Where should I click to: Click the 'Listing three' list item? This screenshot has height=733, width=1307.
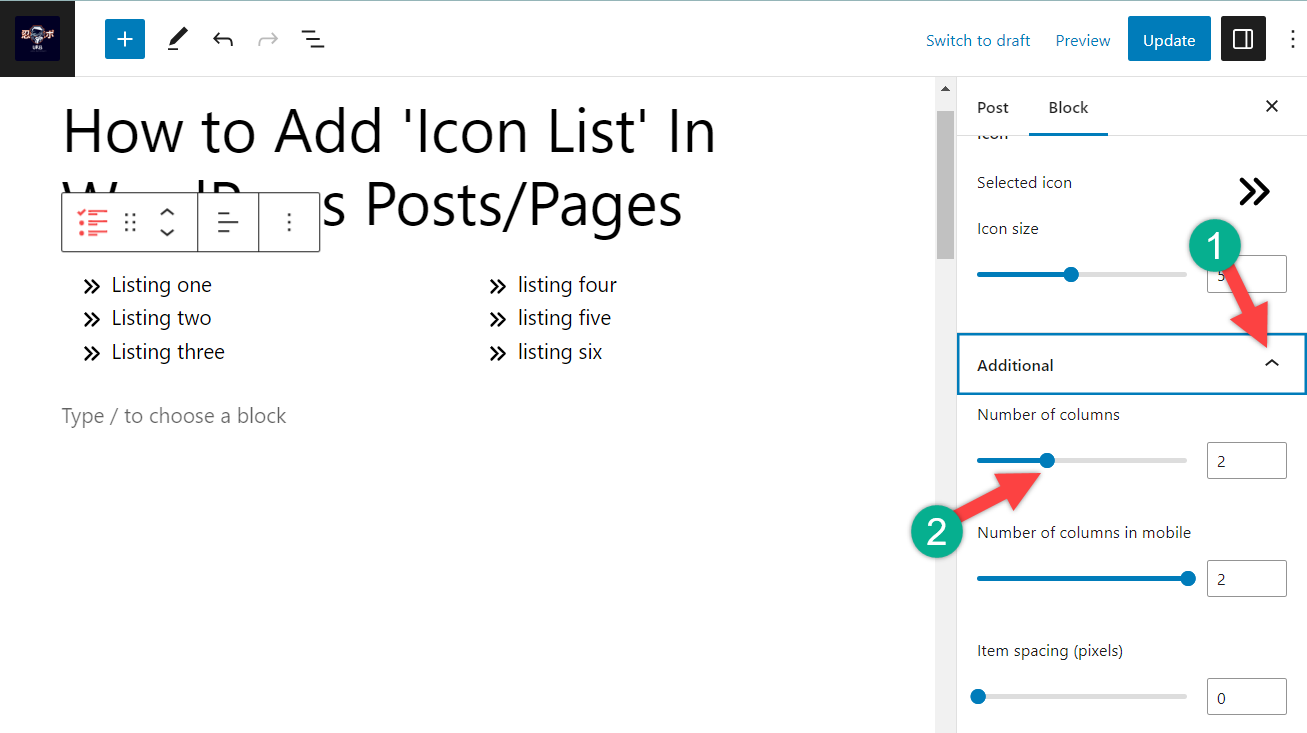[x=168, y=352]
